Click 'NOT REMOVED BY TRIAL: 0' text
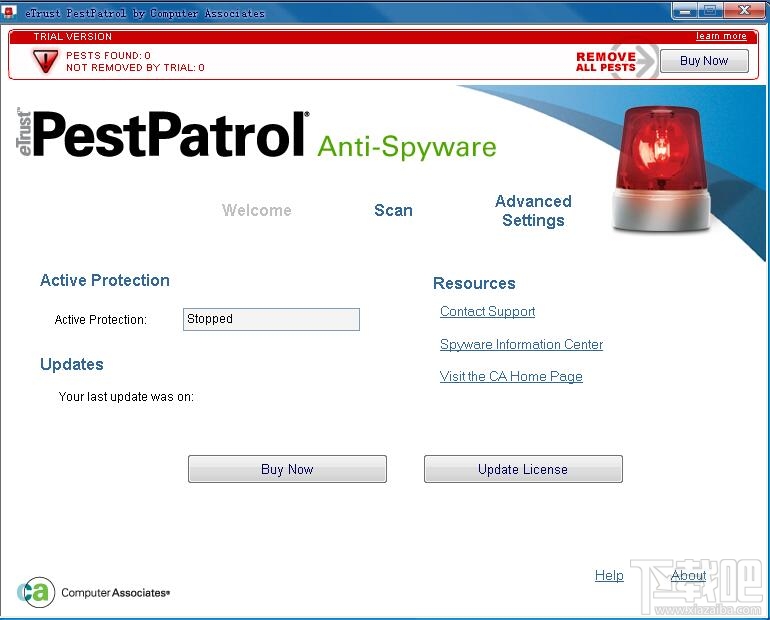The width and height of the screenshot is (770, 620). coord(135,68)
